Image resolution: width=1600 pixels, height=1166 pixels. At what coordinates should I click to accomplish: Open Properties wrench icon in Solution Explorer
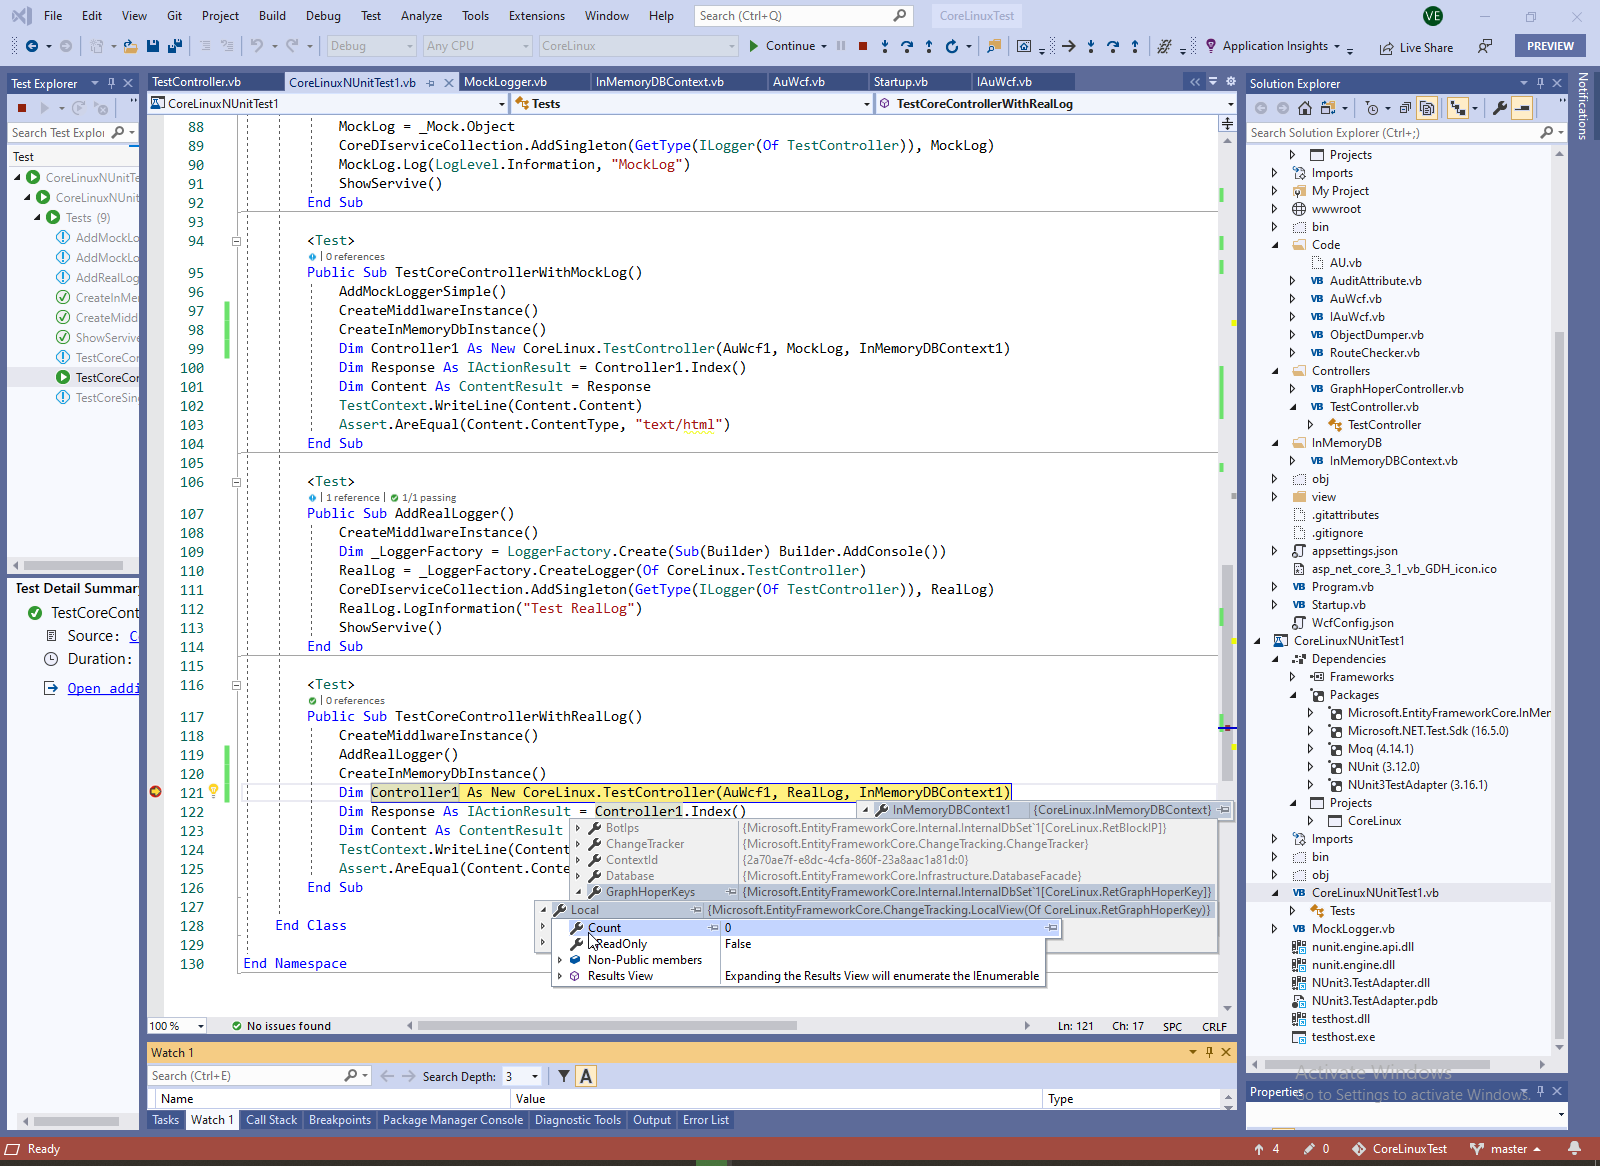(1499, 108)
